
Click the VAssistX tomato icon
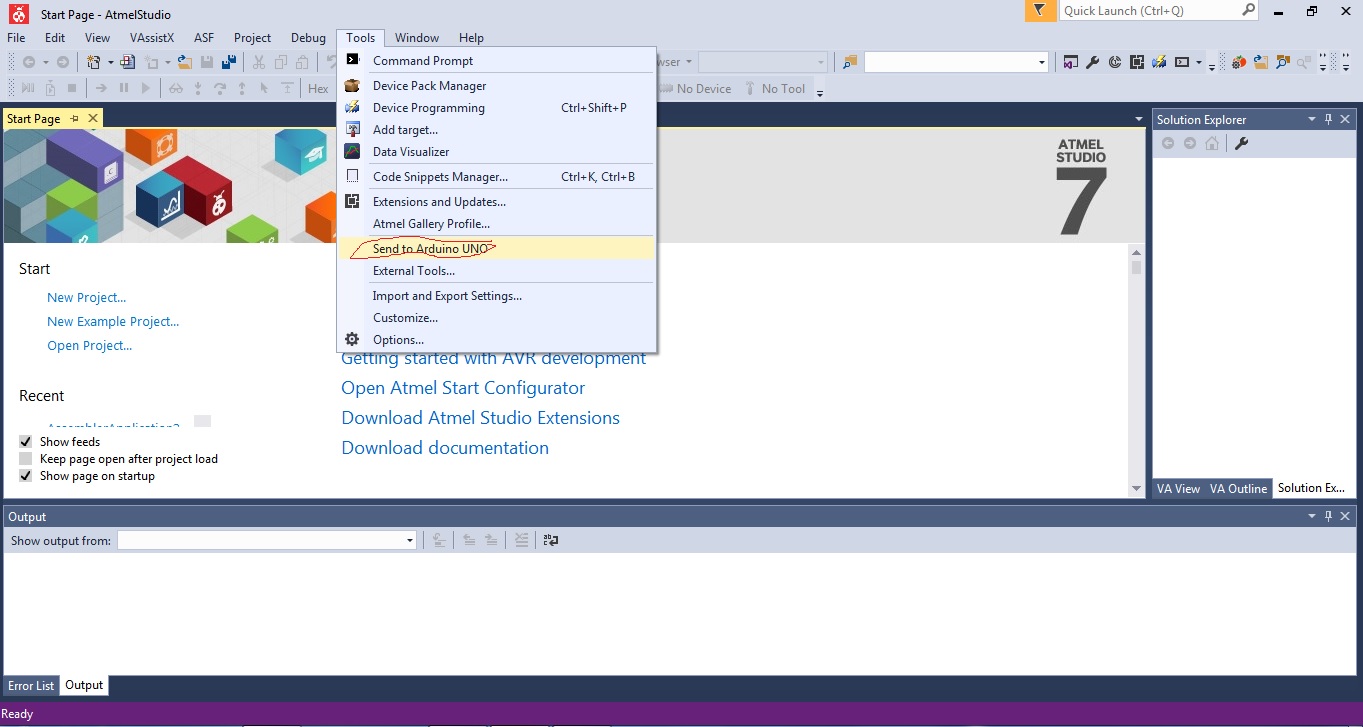click(x=1238, y=62)
